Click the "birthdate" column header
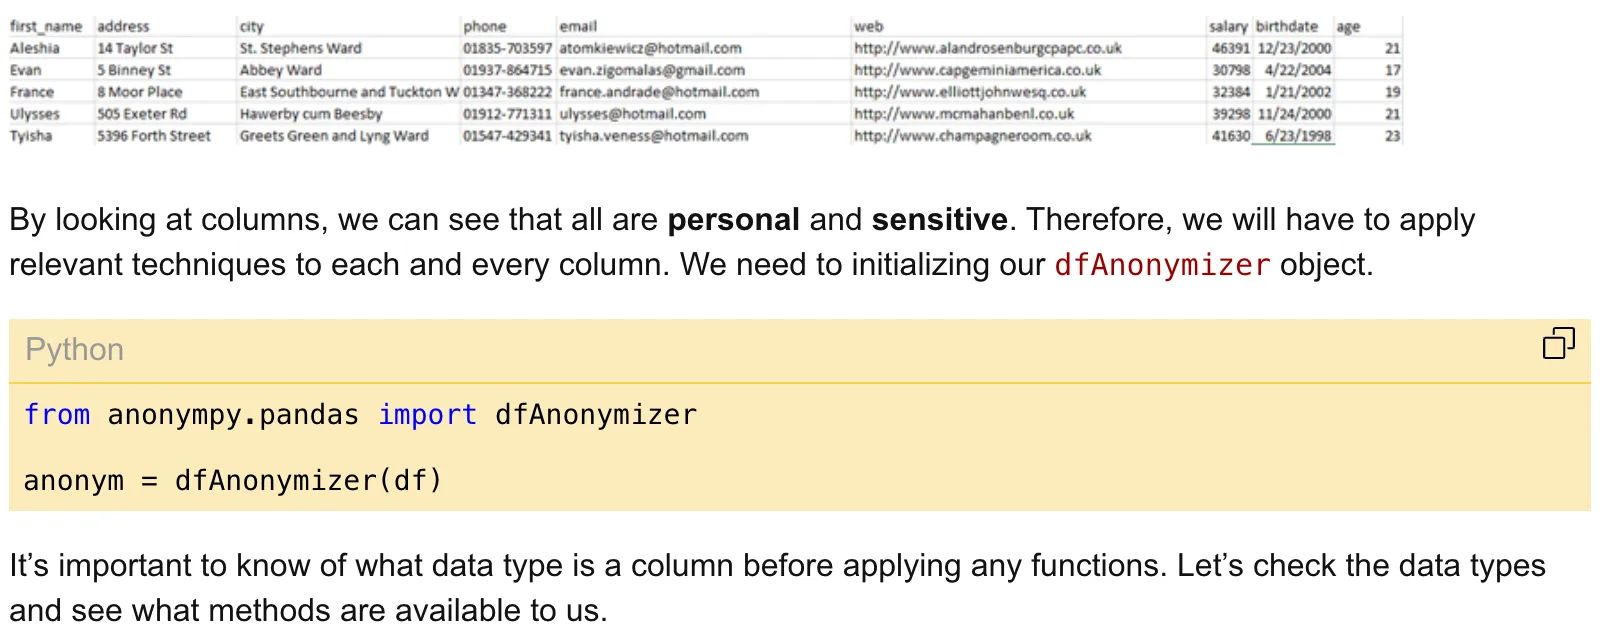1600x640 pixels. [x=1287, y=26]
